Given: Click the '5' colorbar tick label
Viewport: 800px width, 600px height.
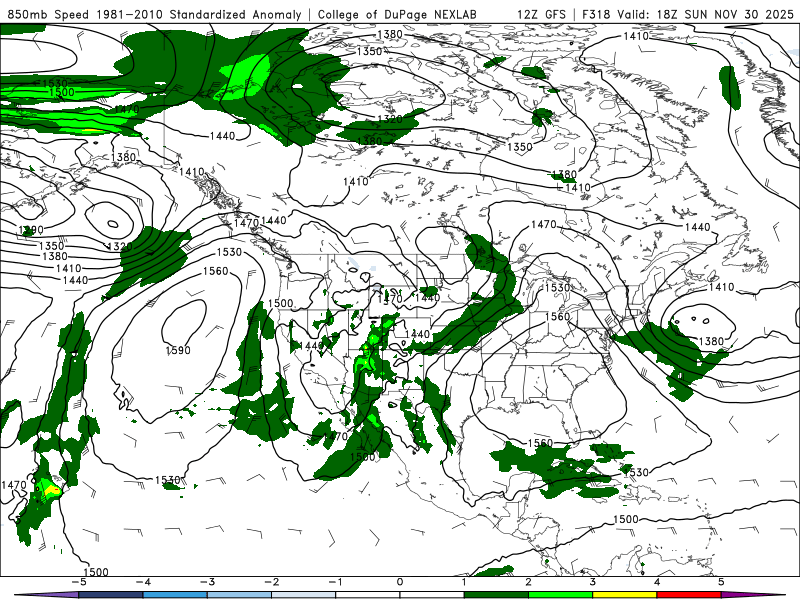Looking at the screenshot, I should point(721,582).
